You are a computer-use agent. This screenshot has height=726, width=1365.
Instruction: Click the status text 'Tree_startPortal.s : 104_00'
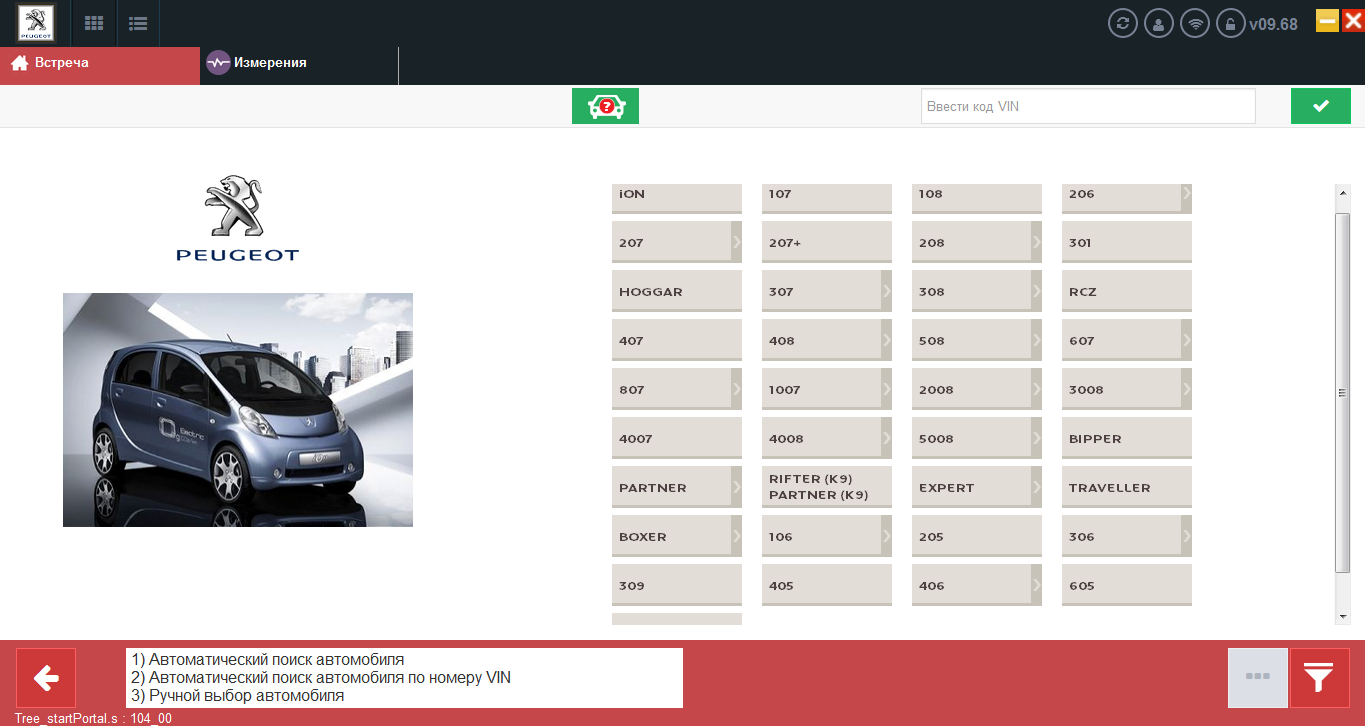pyautogui.click(x=93, y=718)
